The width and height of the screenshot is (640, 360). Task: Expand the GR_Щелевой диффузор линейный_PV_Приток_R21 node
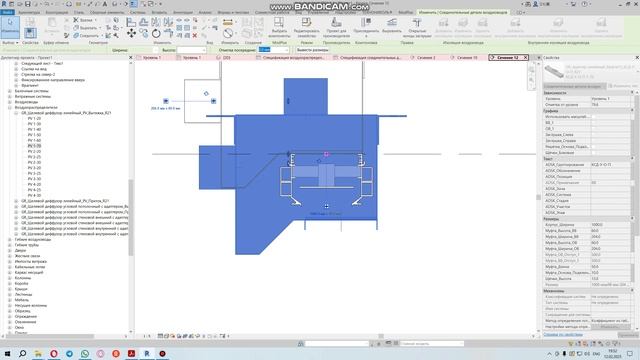(16, 201)
